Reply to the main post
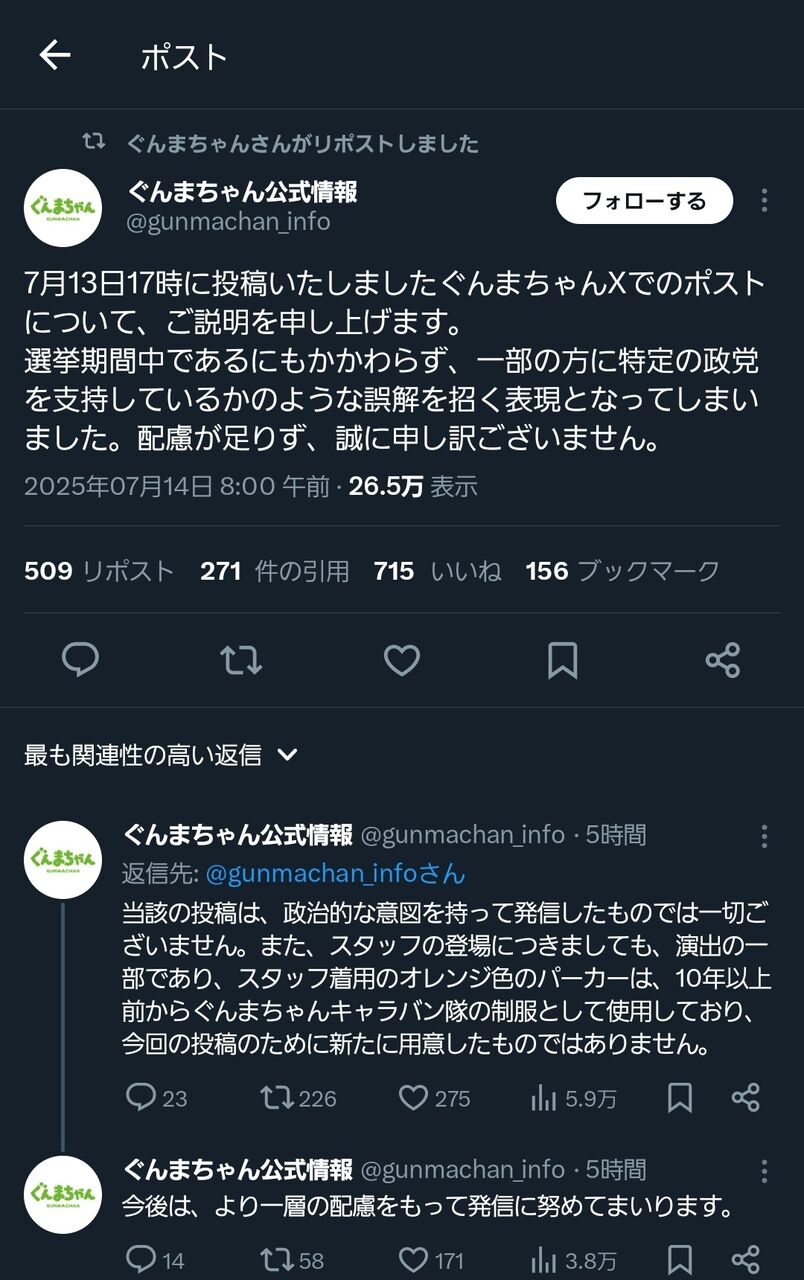Image resolution: width=804 pixels, height=1280 pixels. 81,660
